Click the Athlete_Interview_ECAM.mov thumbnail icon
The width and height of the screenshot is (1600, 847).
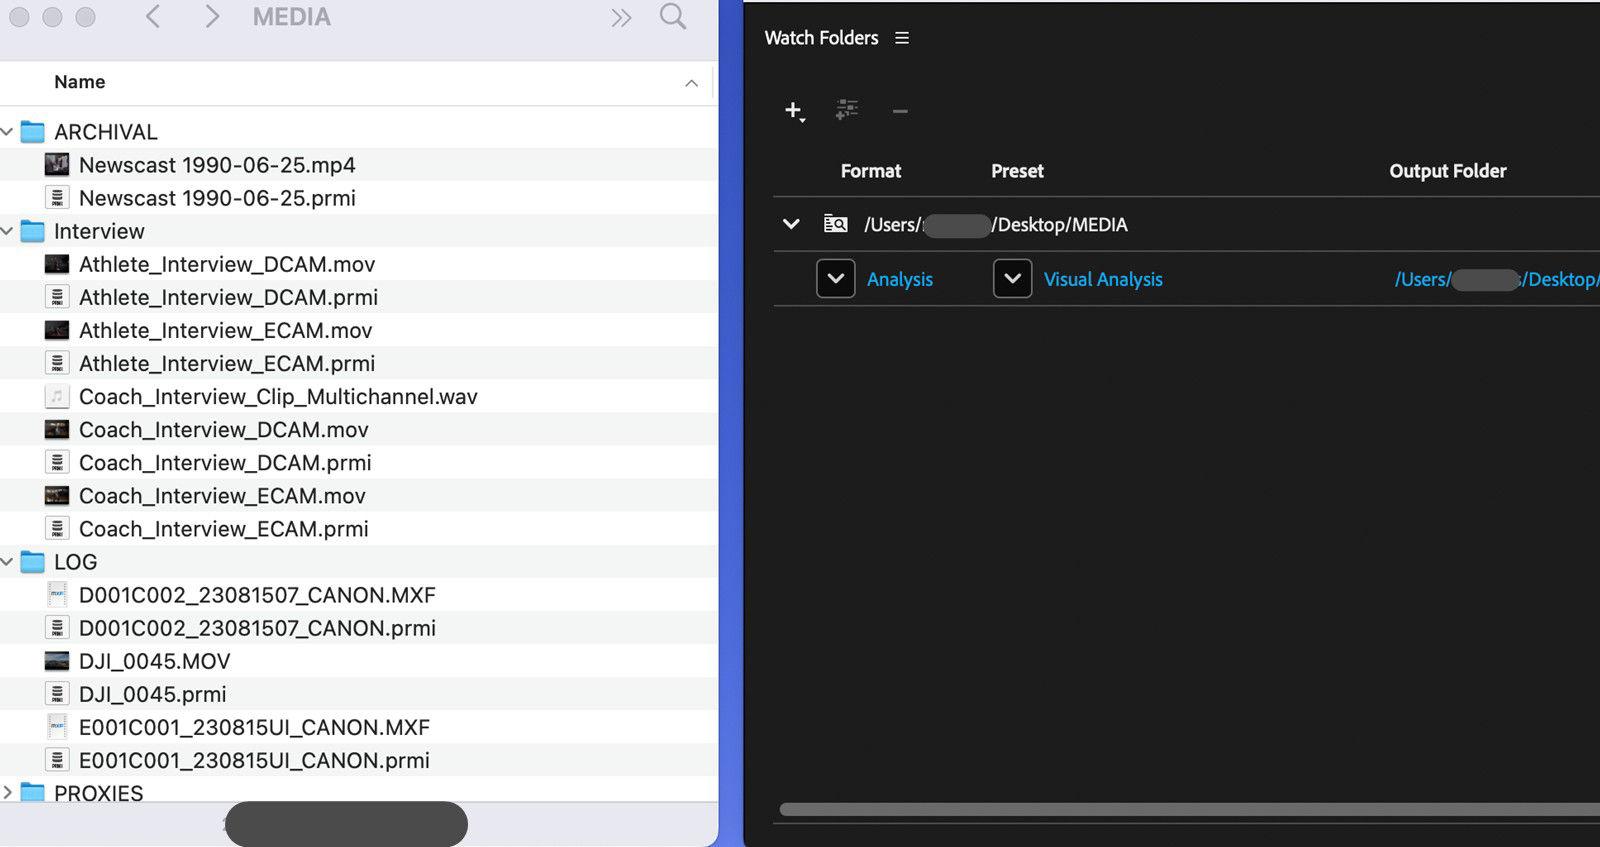point(57,330)
